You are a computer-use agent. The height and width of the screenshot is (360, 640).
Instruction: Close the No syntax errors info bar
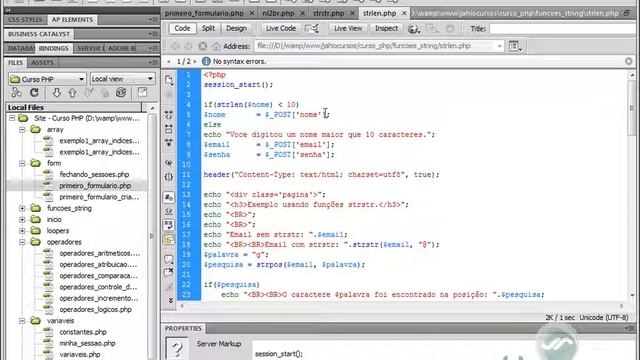point(629,61)
